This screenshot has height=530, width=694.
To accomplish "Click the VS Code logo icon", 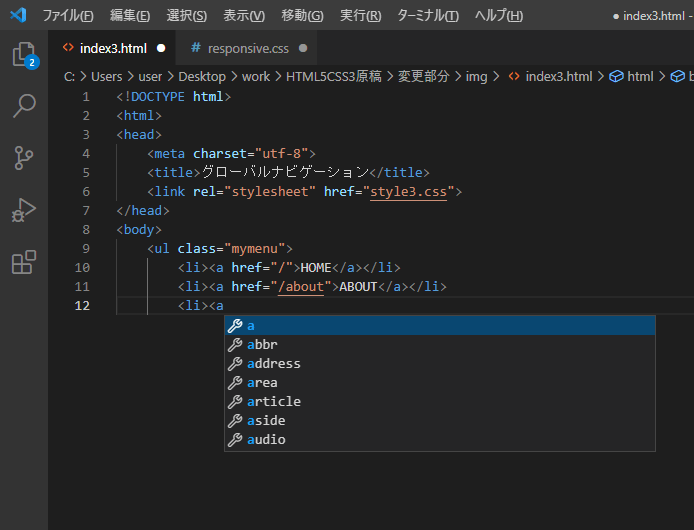I will pos(18,15).
